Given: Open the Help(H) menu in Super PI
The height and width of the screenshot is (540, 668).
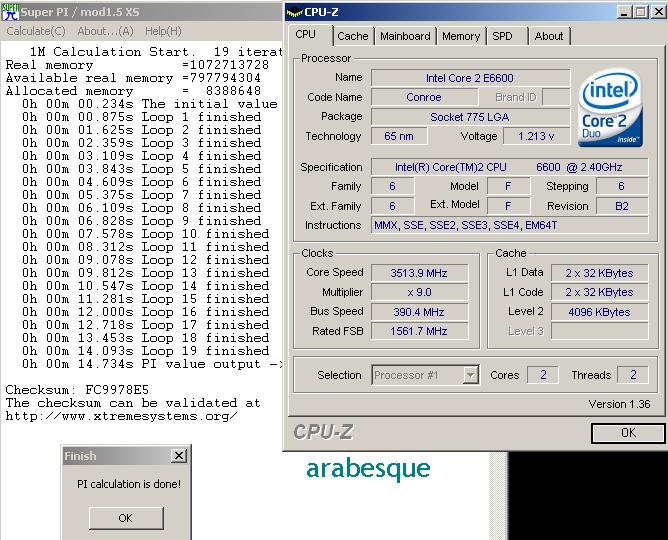Looking at the screenshot, I should click(163, 31).
